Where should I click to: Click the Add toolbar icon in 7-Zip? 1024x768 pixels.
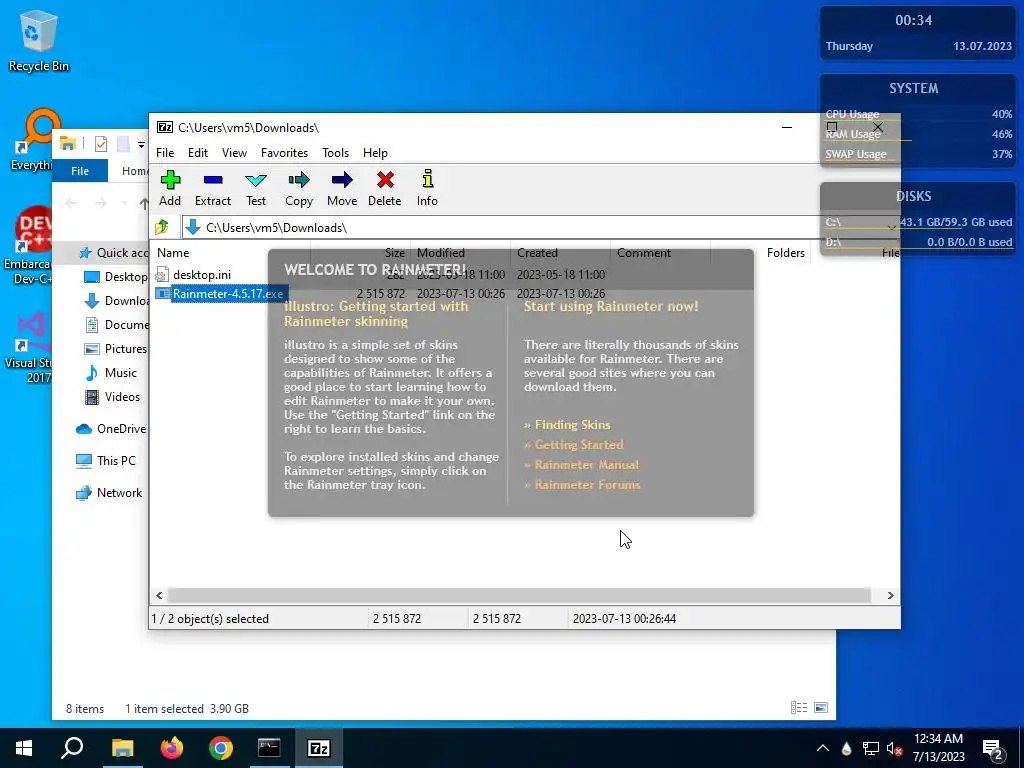[170, 188]
